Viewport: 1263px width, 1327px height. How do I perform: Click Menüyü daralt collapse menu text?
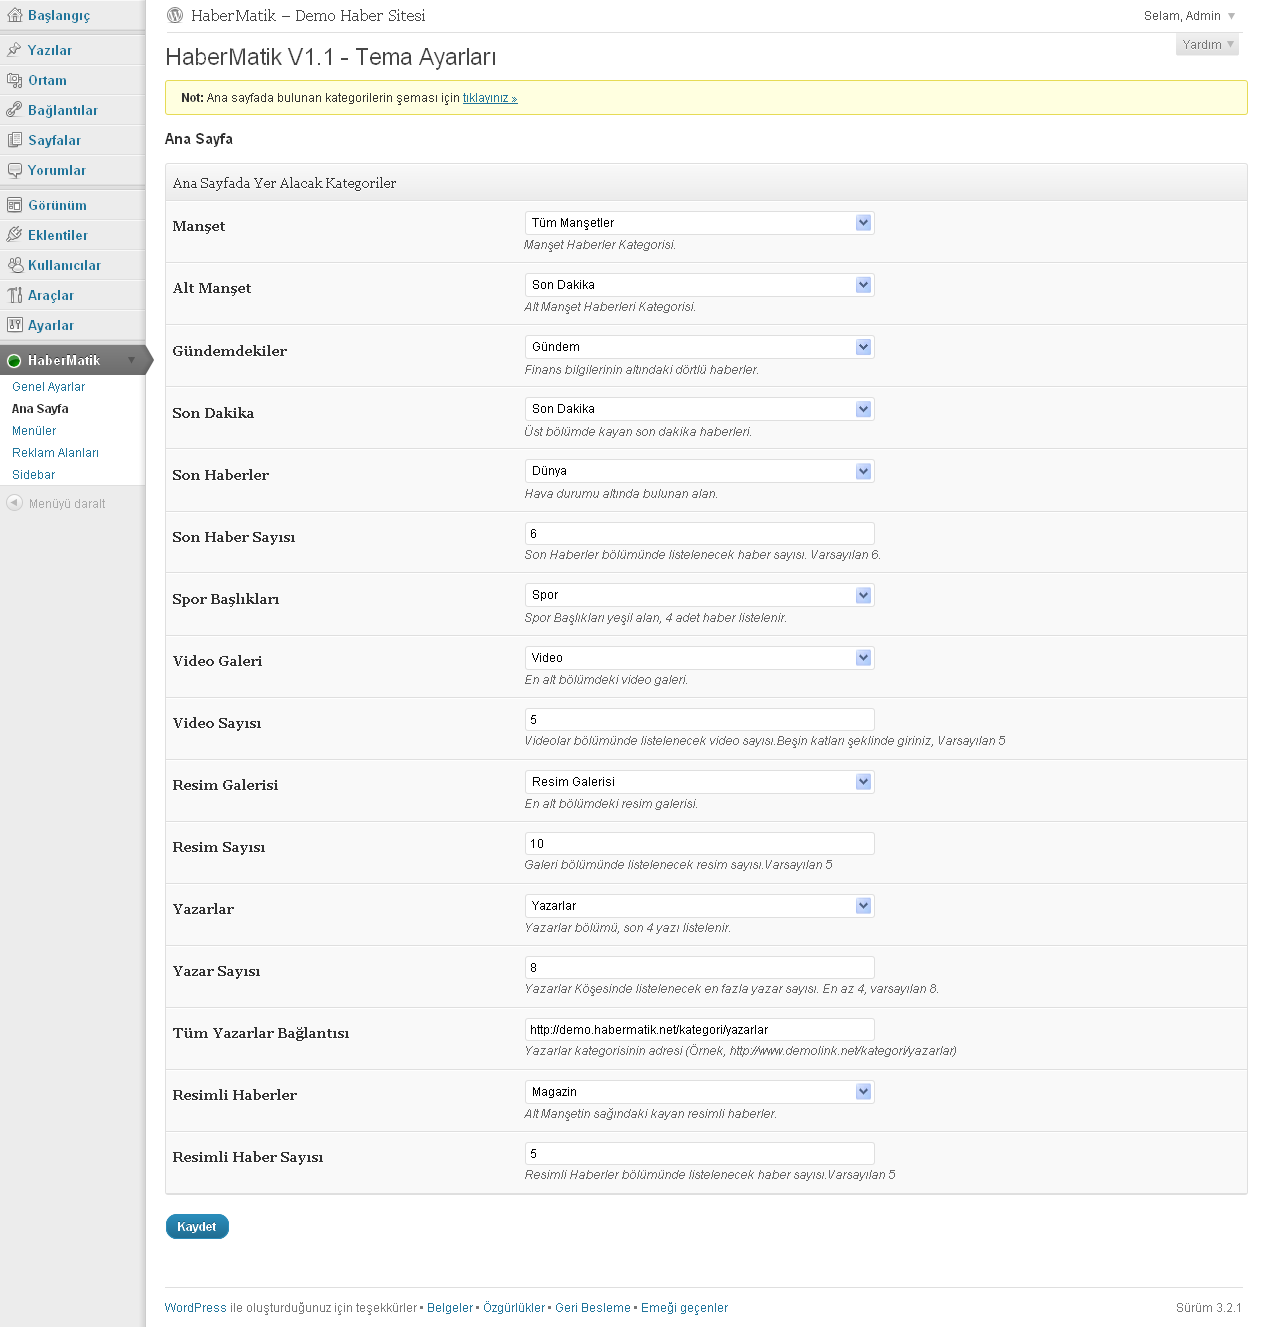click(67, 504)
